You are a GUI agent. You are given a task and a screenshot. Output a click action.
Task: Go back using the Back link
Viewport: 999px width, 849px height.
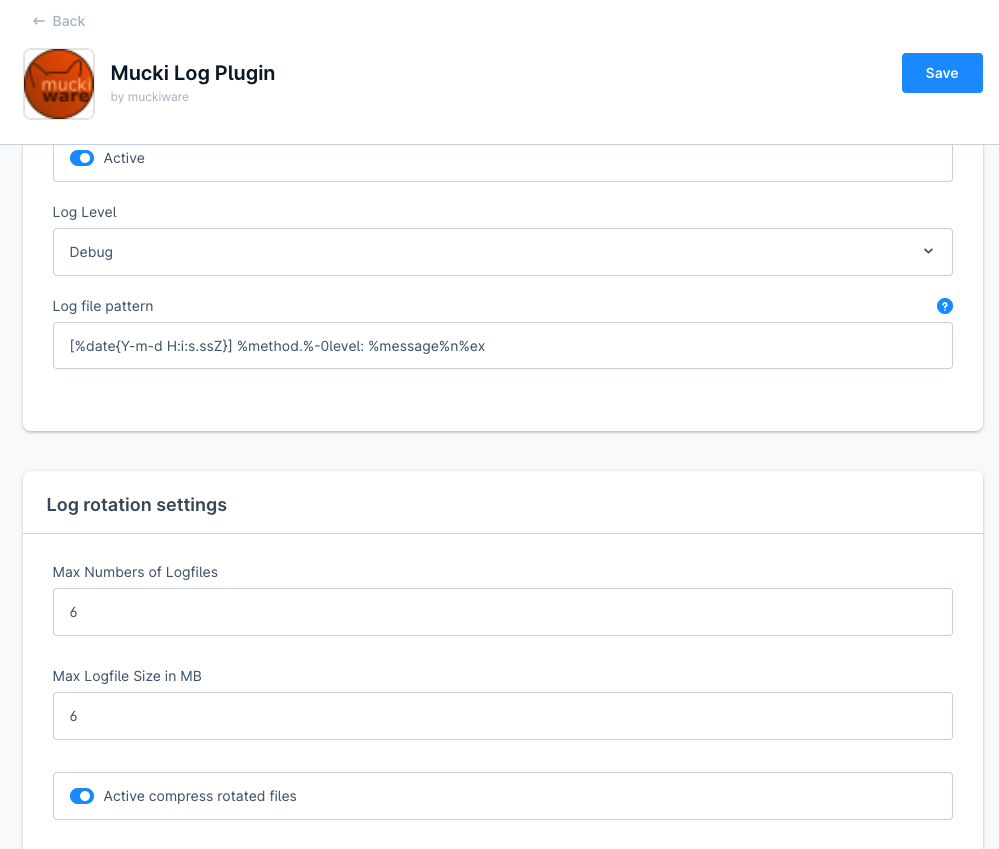point(68,21)
